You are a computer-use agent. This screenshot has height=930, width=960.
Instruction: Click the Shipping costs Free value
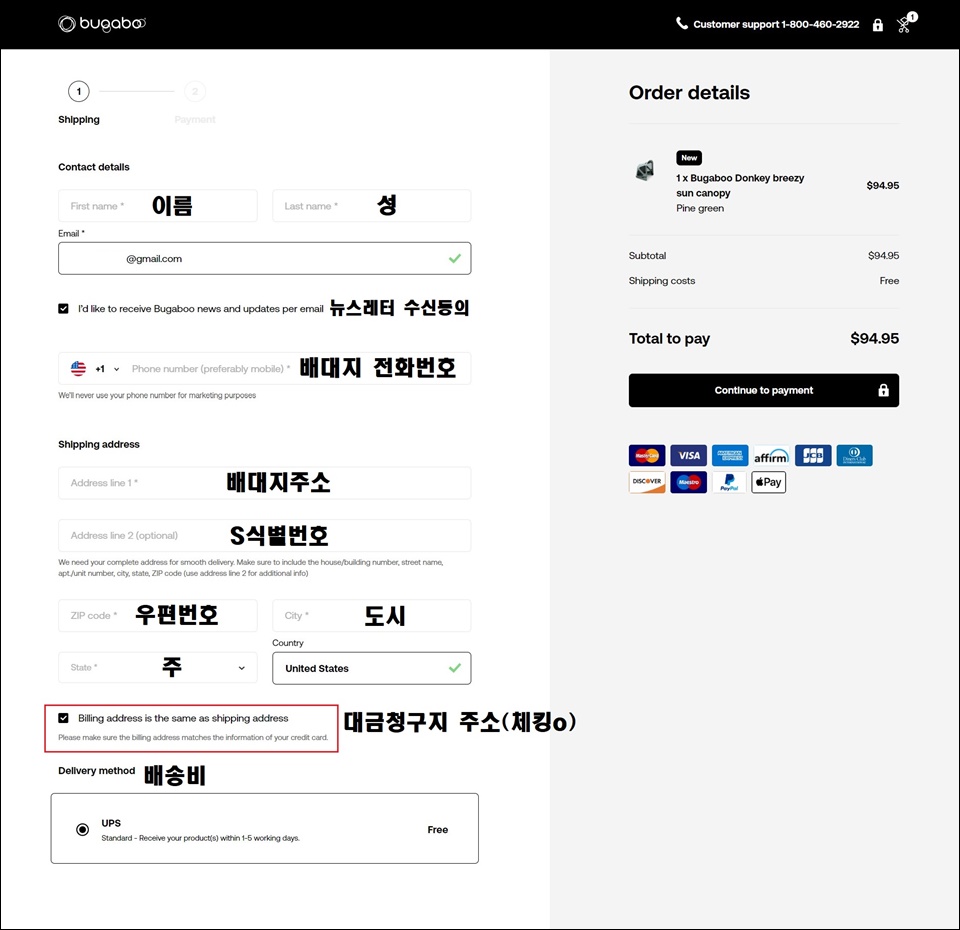pos(889,280)
